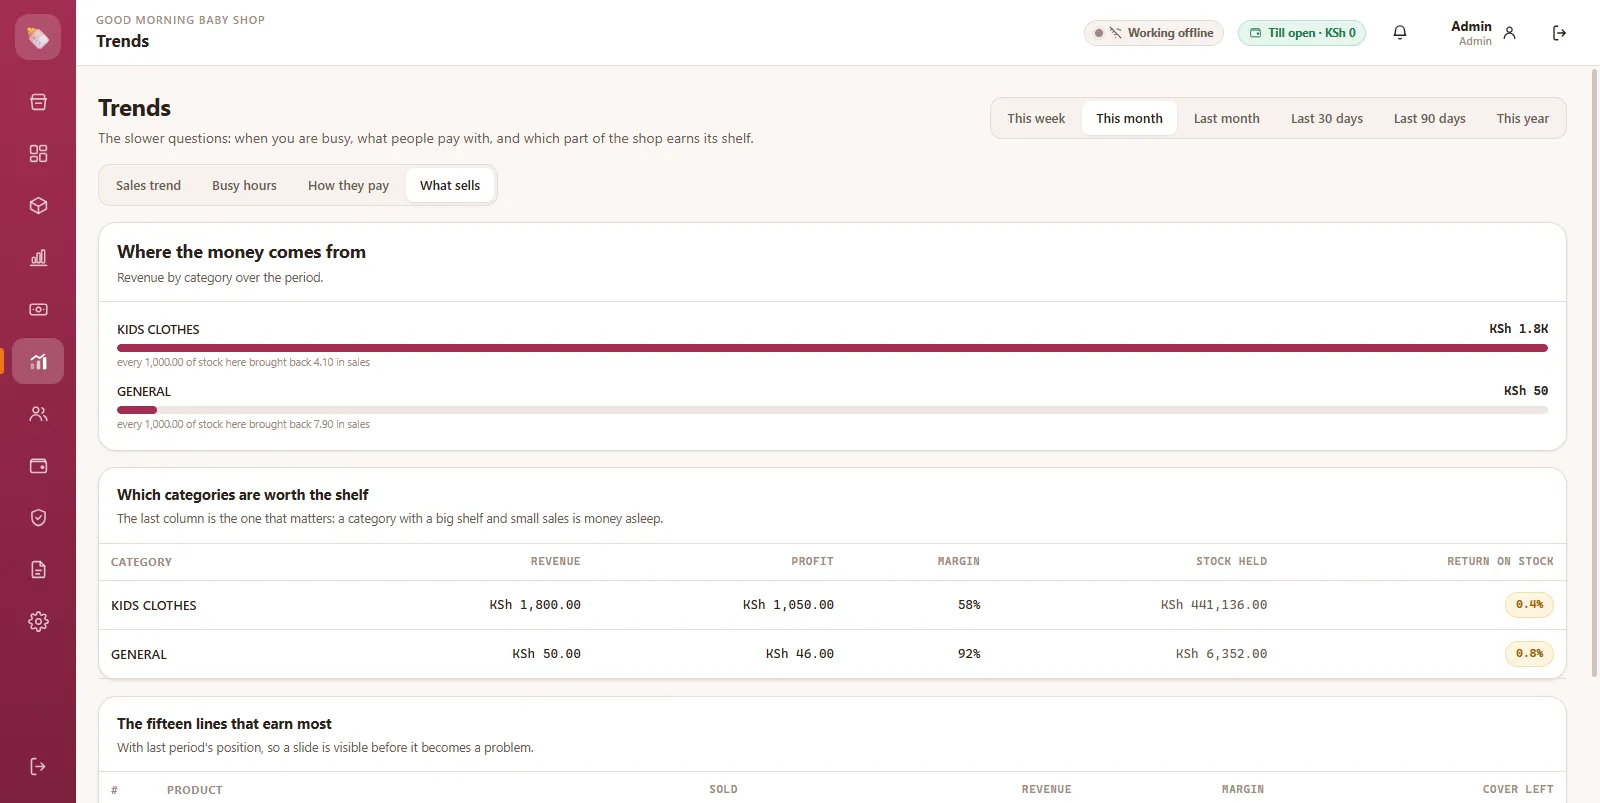Open the How they pay tab
The width and height of the screenshot is (1600, 803).
[x=348, y=185]
